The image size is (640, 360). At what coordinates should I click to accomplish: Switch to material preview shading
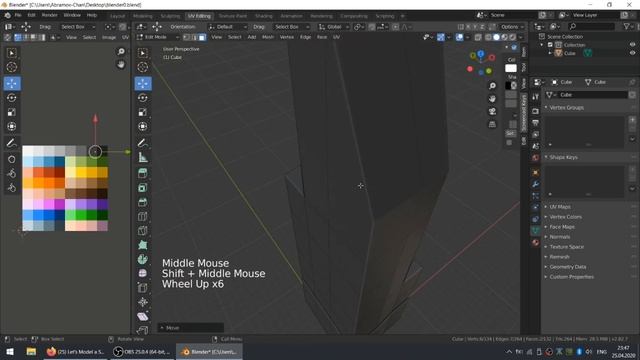pos(504,37)
